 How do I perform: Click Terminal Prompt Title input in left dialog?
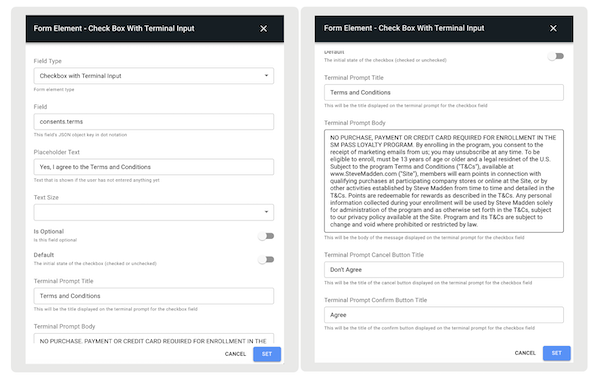[153, 296]
